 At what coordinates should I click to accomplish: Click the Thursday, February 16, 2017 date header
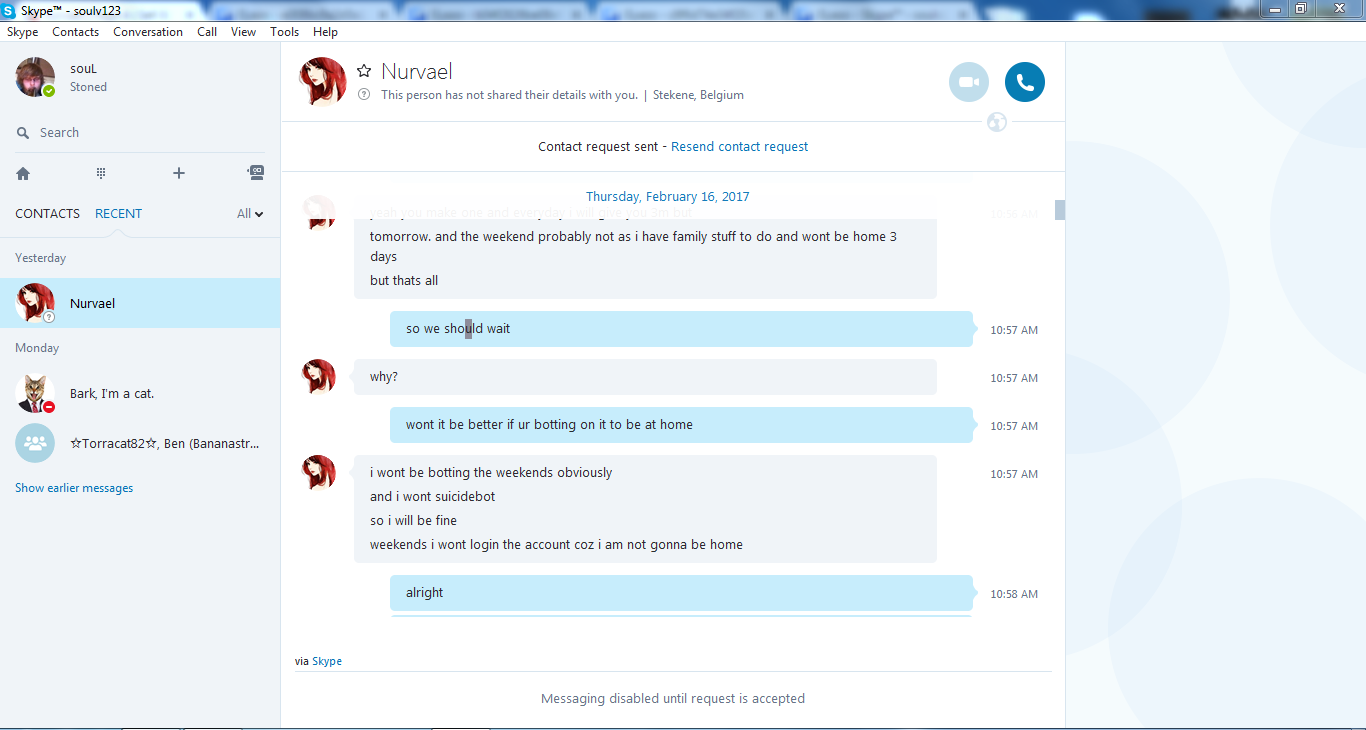tap(668, 197)
